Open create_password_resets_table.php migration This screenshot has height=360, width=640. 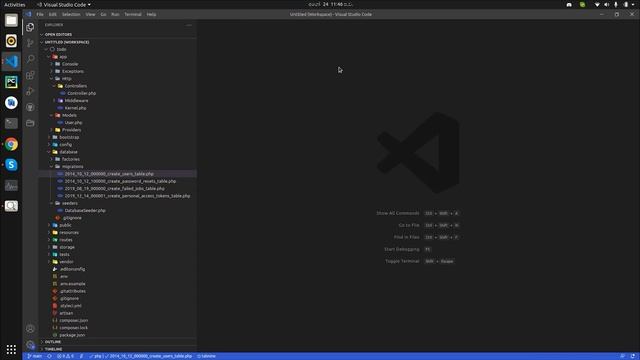pyautogui.click(x=120, y=181)
